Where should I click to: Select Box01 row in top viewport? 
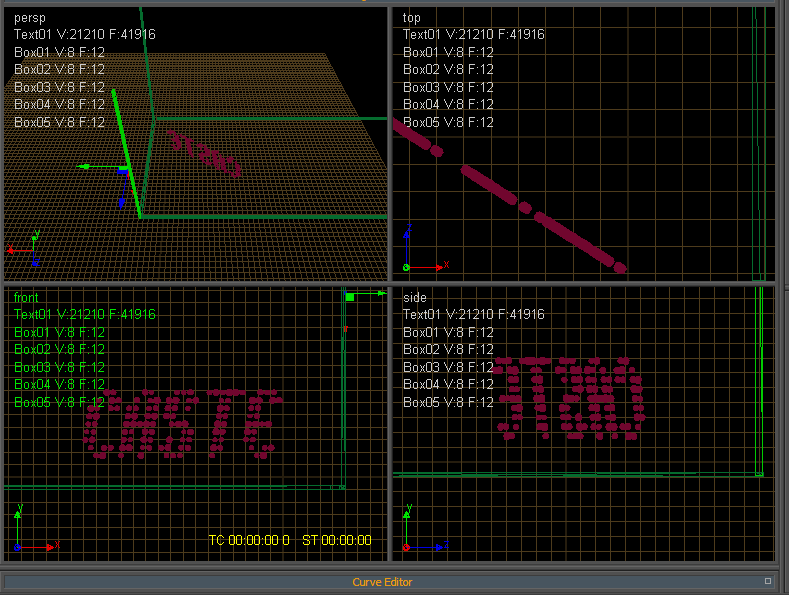[x=448, y=52]
